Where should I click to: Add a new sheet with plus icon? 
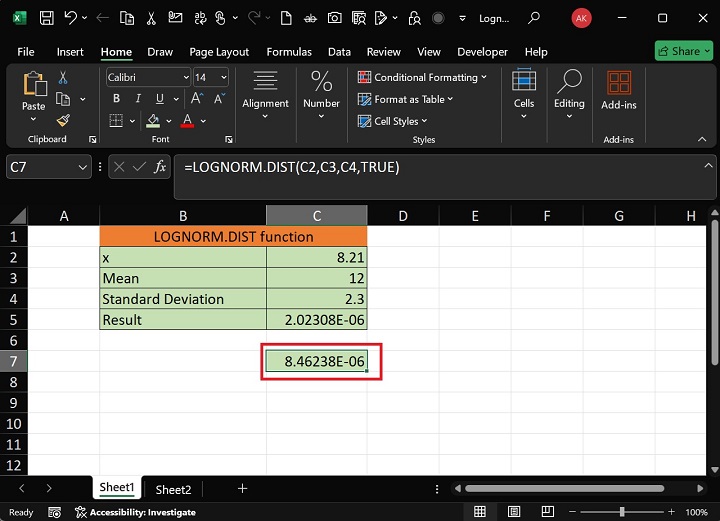pos(242,489)
